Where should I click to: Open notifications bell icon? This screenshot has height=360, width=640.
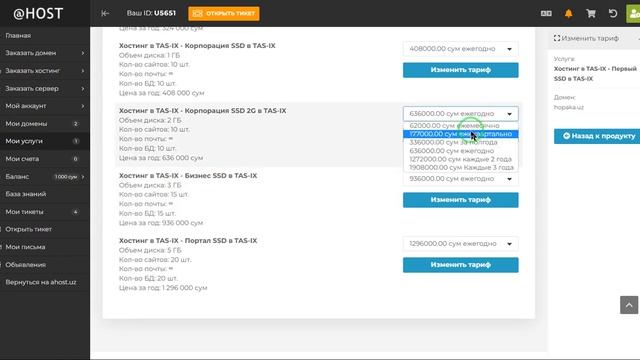(x=568, y=13)
